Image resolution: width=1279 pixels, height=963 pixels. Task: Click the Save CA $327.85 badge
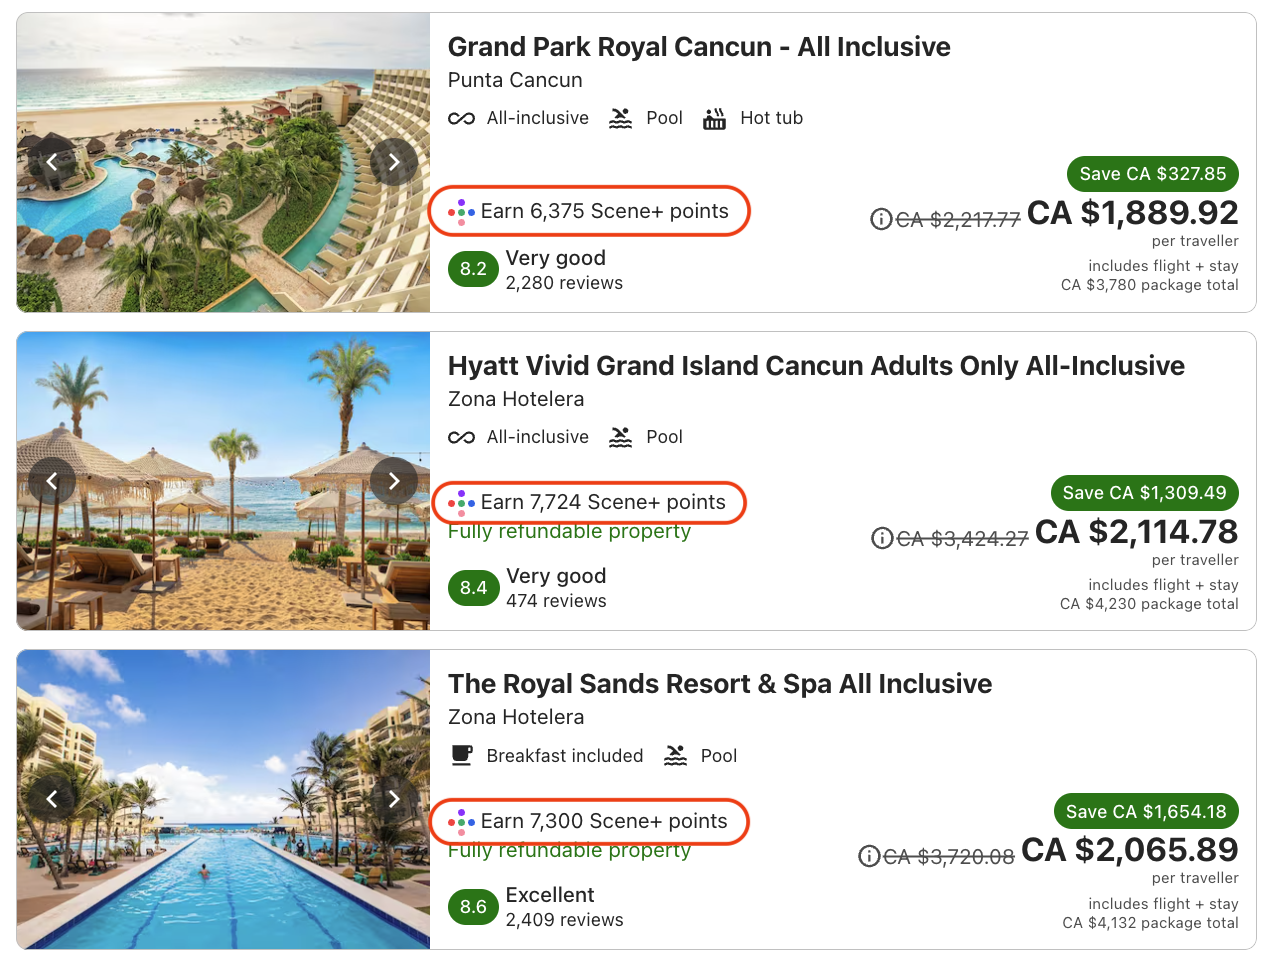(1152, 174)
